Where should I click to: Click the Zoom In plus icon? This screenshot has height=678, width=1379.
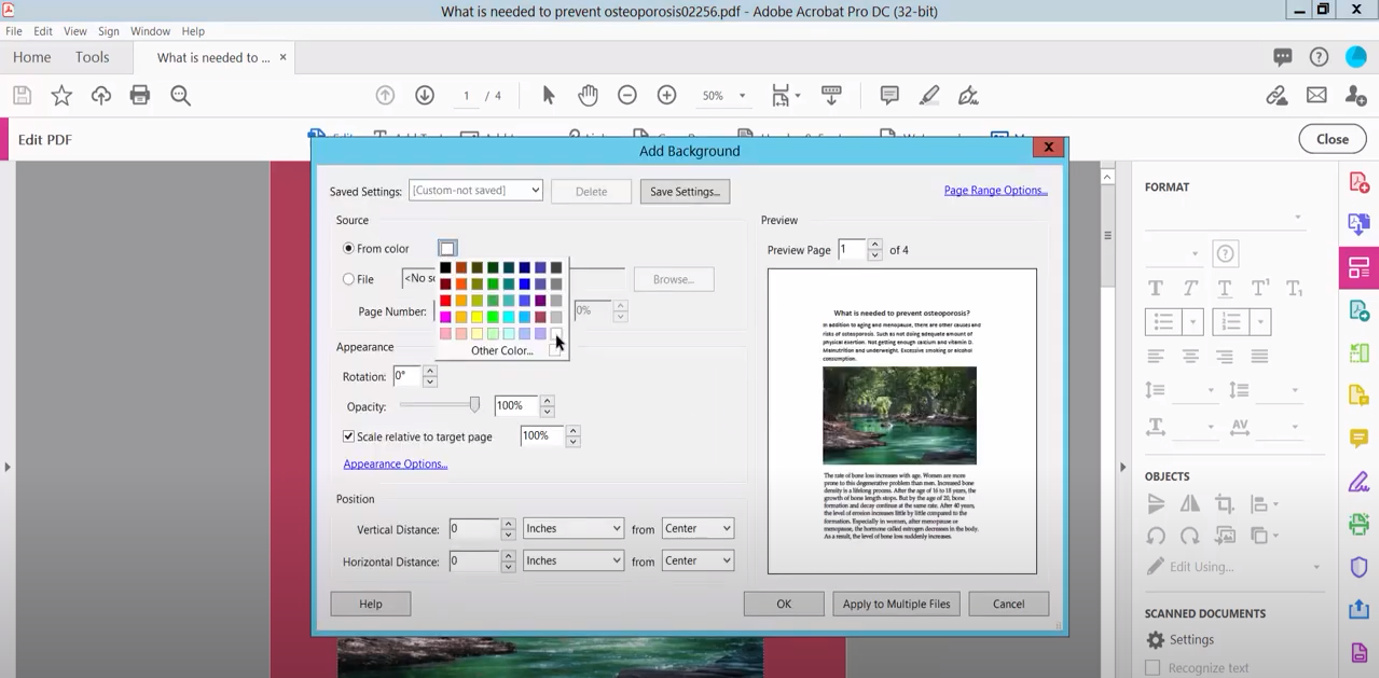click(x=667, y=95)
